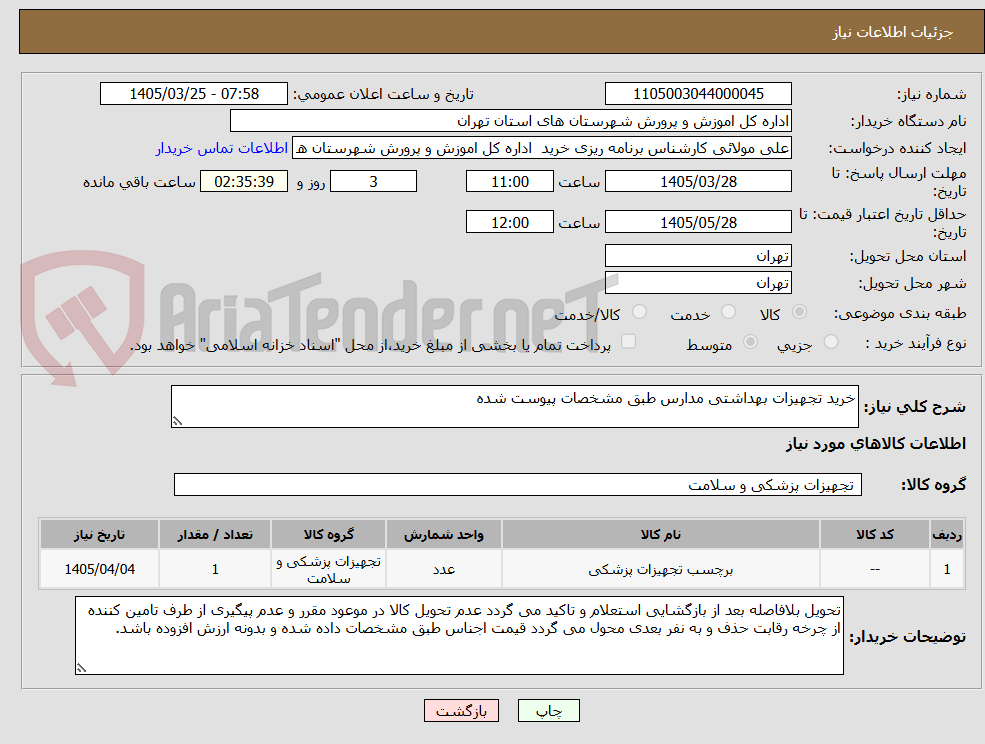Click the نام دستگاه خریدار field
The height and width of the screenshot is (744, 985).
point(511,121)
